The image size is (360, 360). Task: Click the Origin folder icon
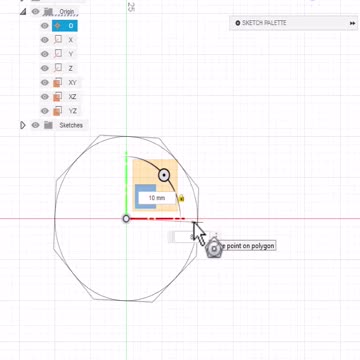click(x=49, y=12)
